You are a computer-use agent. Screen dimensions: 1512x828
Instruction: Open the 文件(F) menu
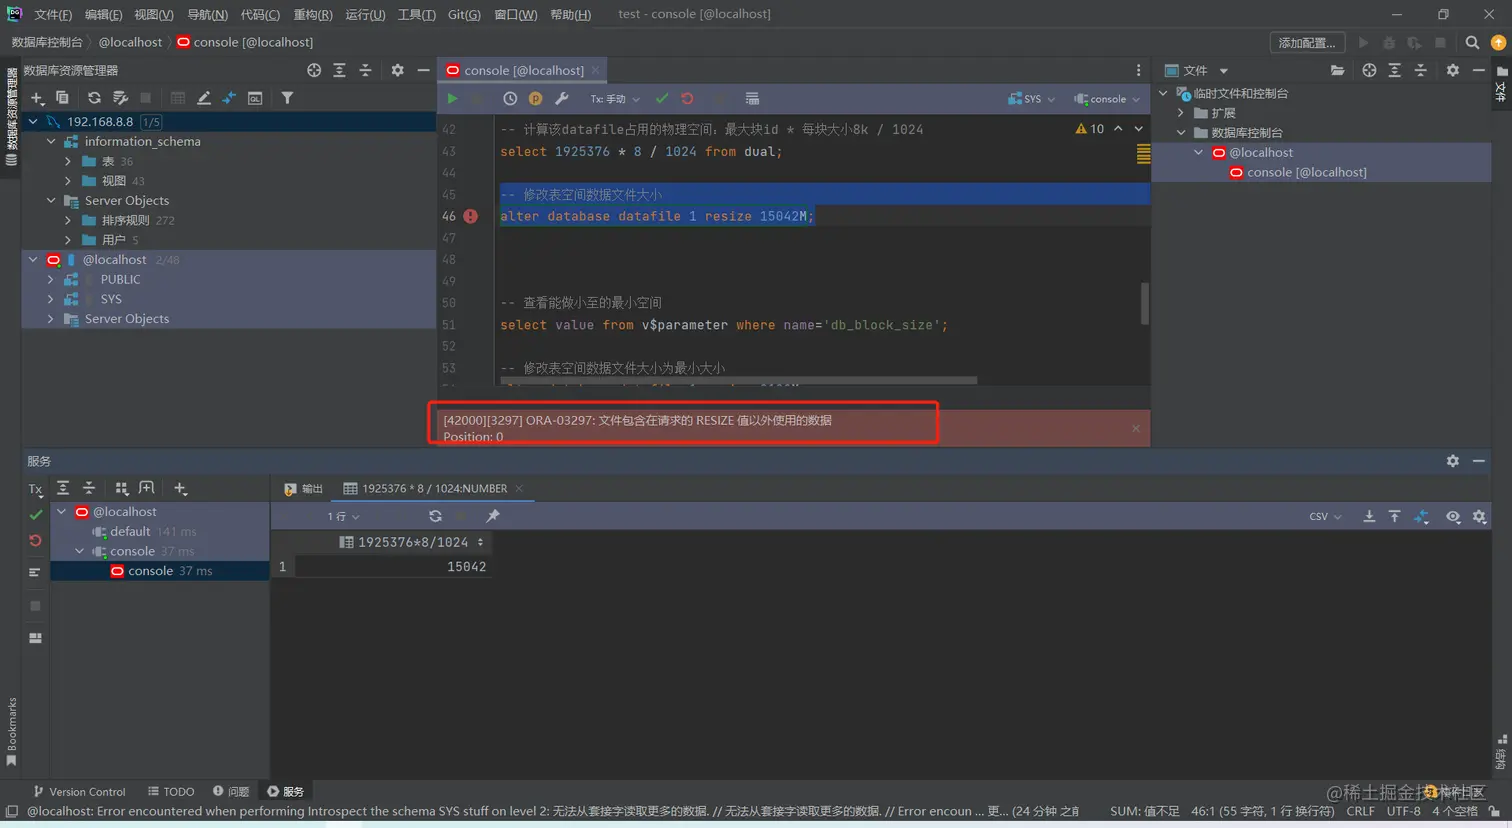point(53,14)
